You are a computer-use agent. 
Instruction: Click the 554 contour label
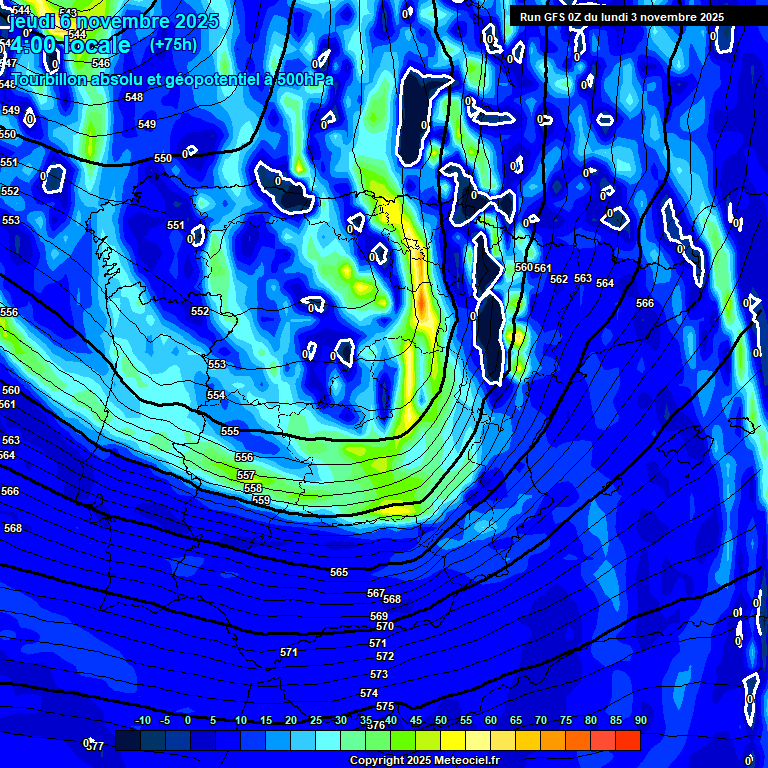[216, 396]
